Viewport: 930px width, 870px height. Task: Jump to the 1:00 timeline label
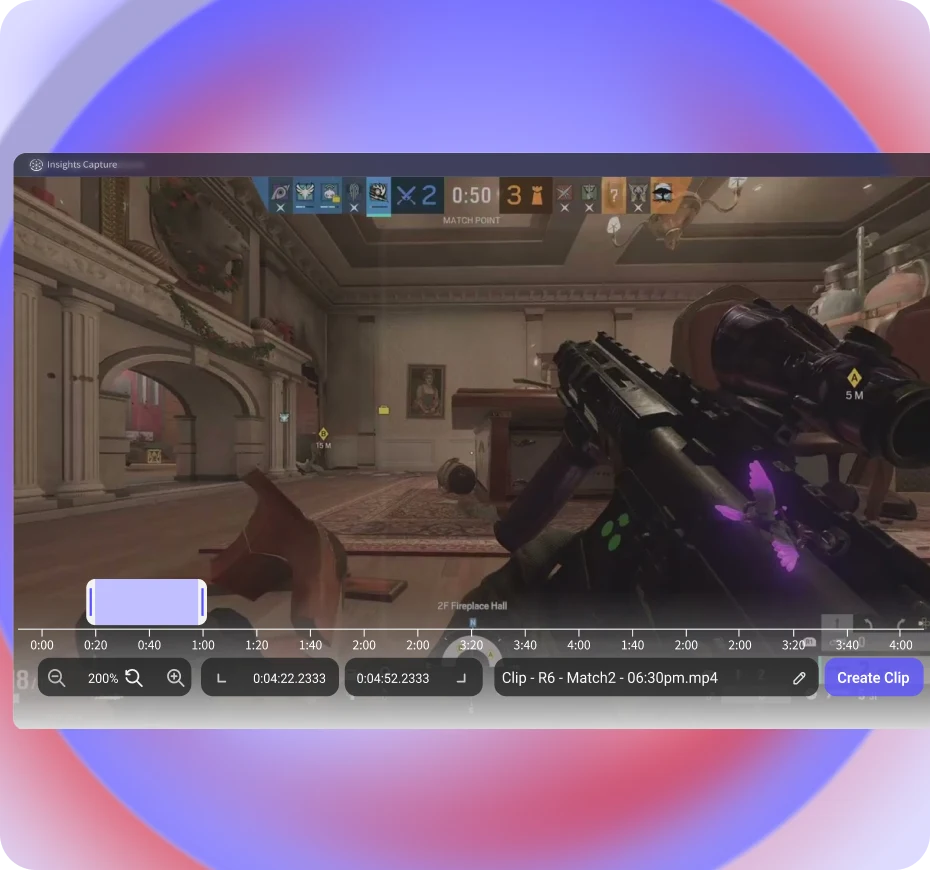click(203, 645)
